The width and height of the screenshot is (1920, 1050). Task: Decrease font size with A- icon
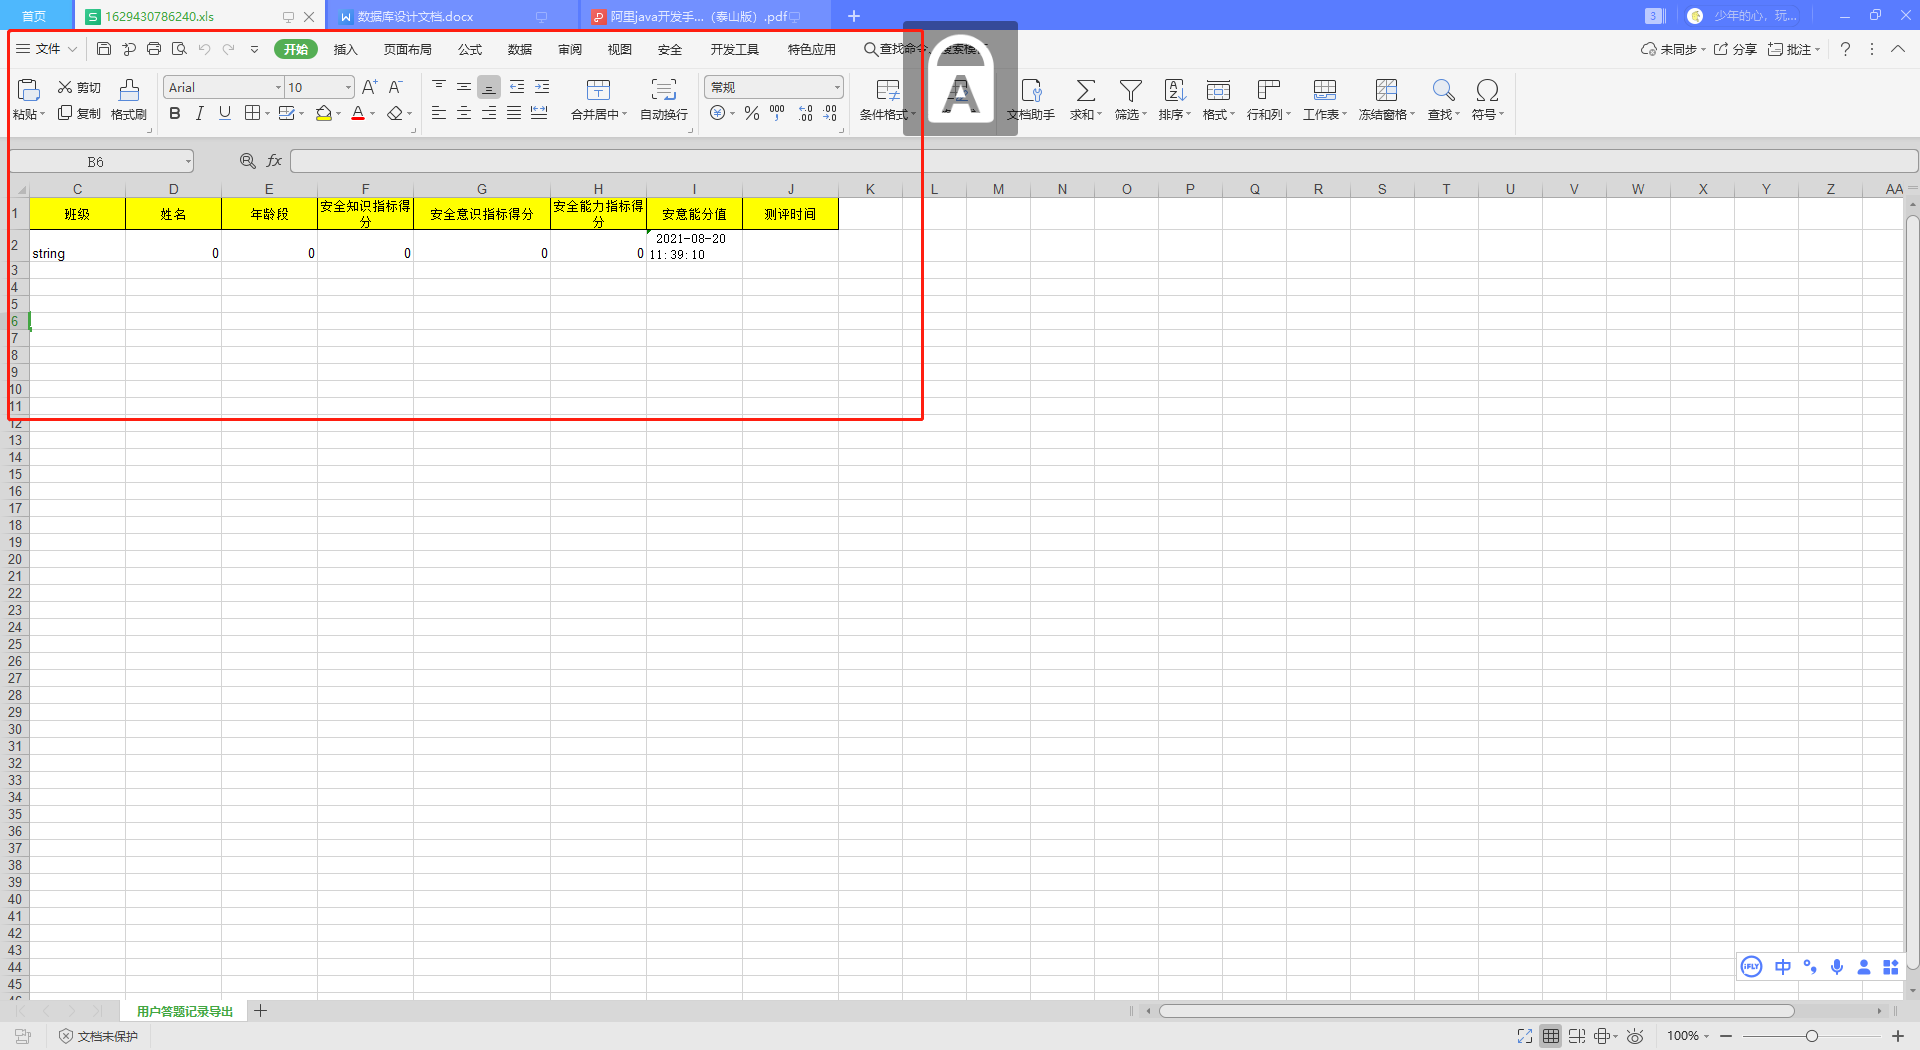tap(396, 88)
